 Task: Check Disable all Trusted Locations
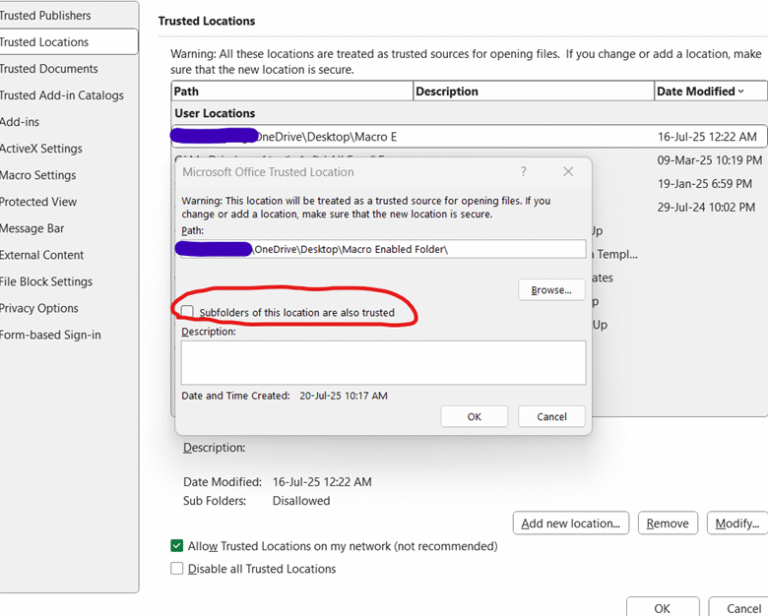(x=177, y=569)
